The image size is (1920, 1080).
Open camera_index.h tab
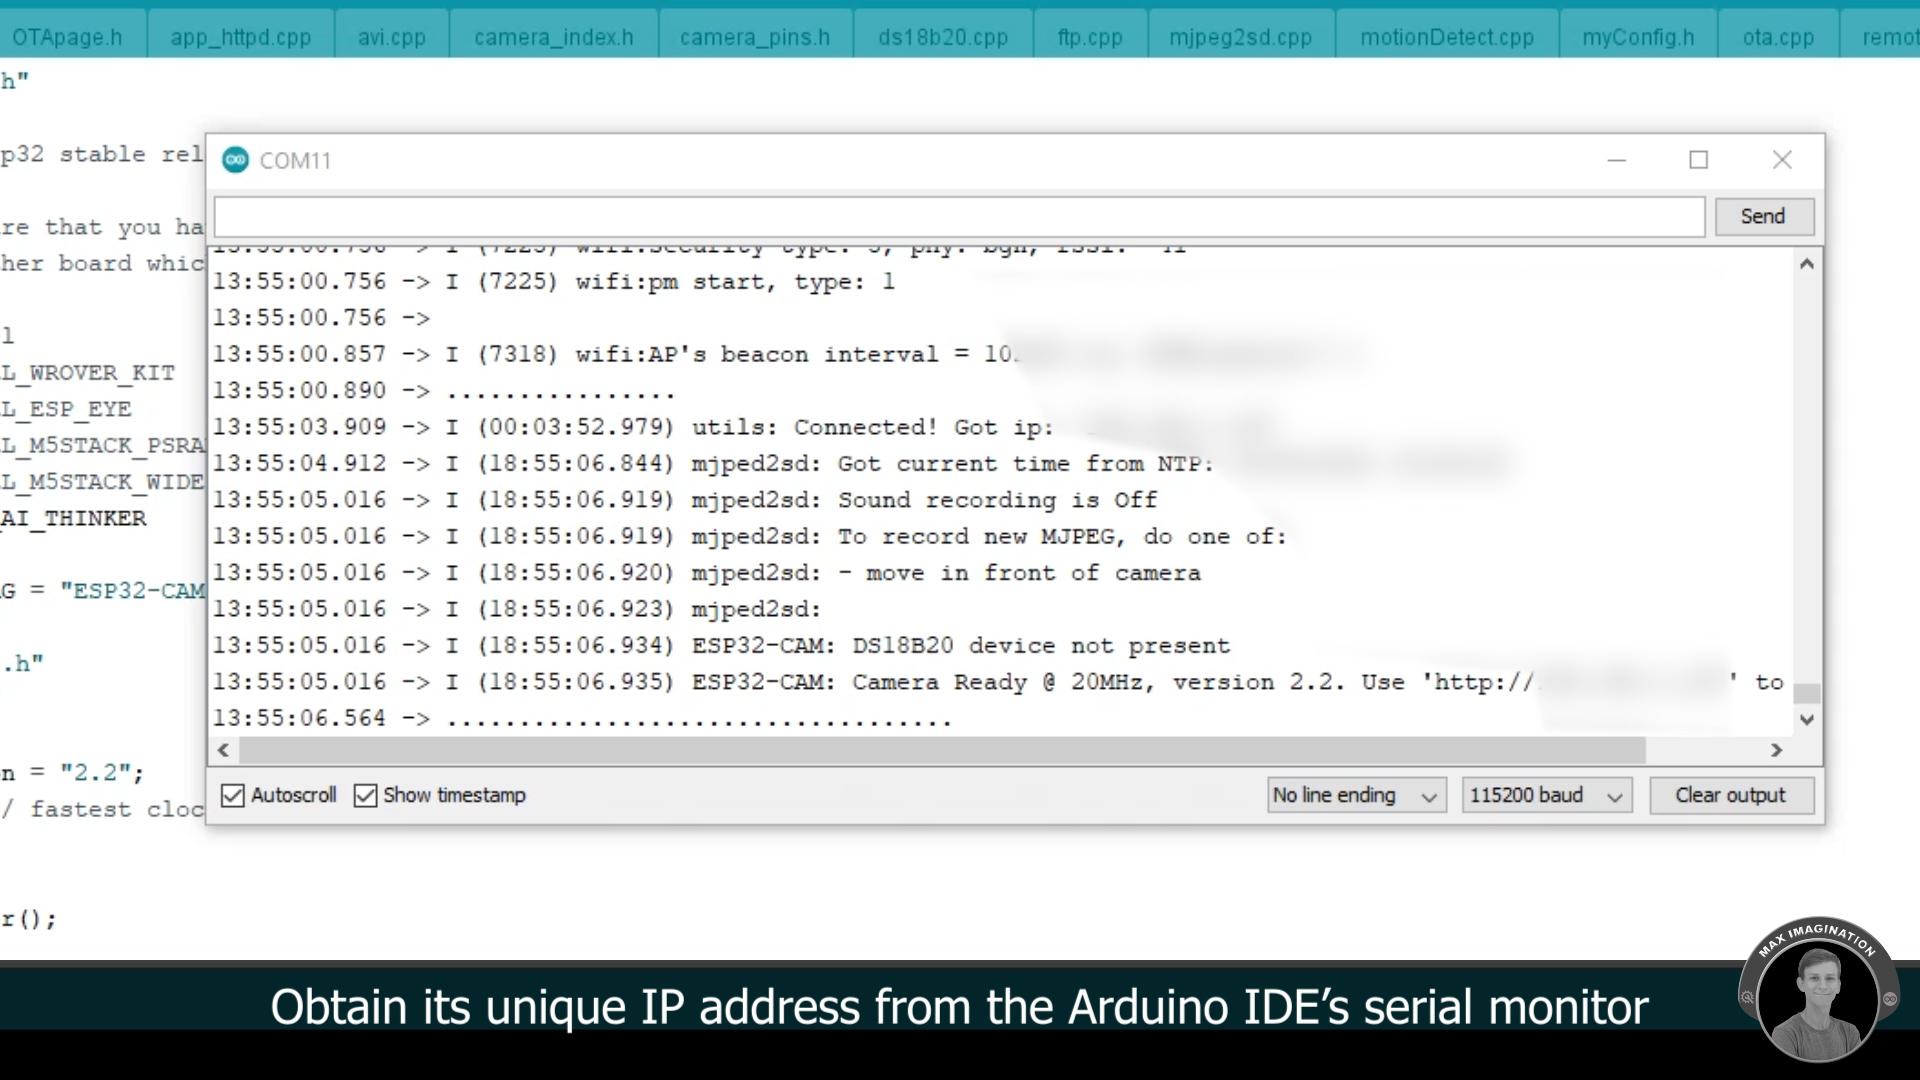(554, 36)
